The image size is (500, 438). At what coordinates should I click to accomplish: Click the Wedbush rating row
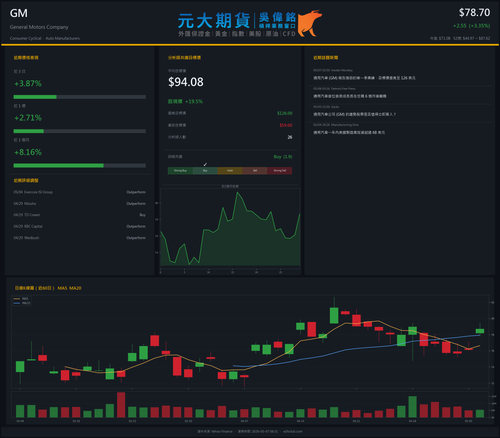80,238
